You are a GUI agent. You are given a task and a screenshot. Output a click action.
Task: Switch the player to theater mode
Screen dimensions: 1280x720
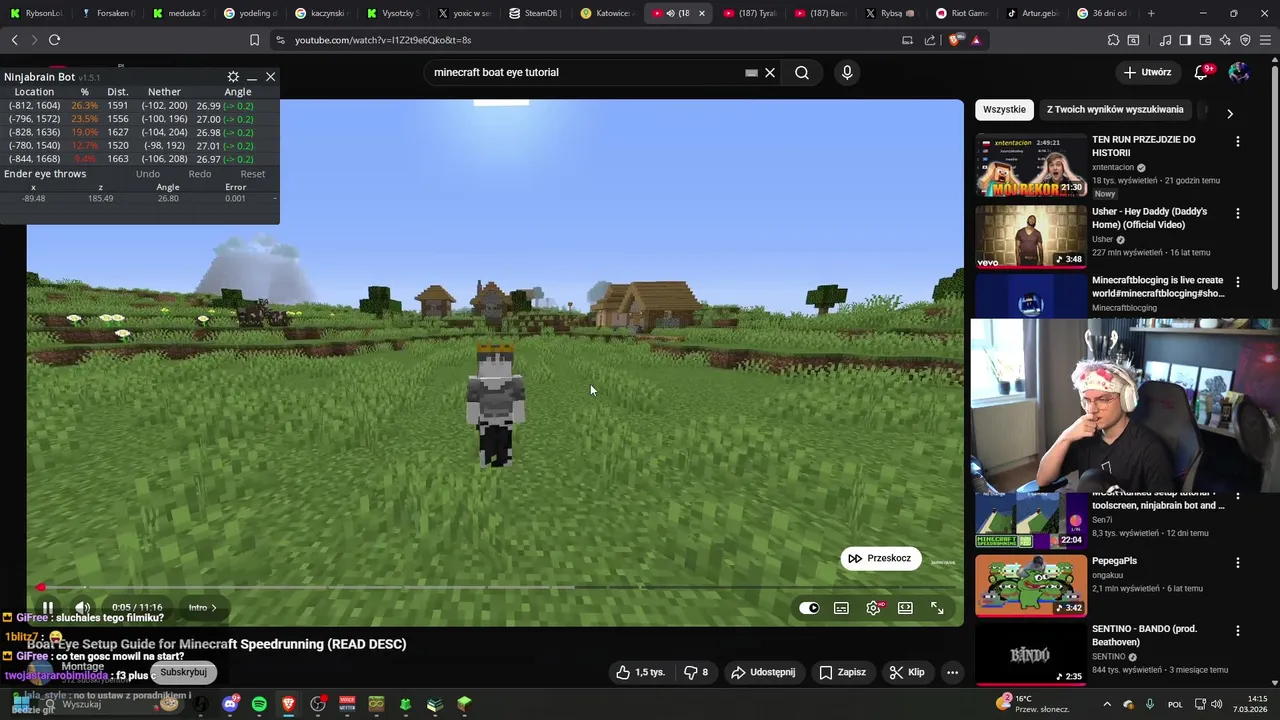pyautogui.click(x=905, y=608)
